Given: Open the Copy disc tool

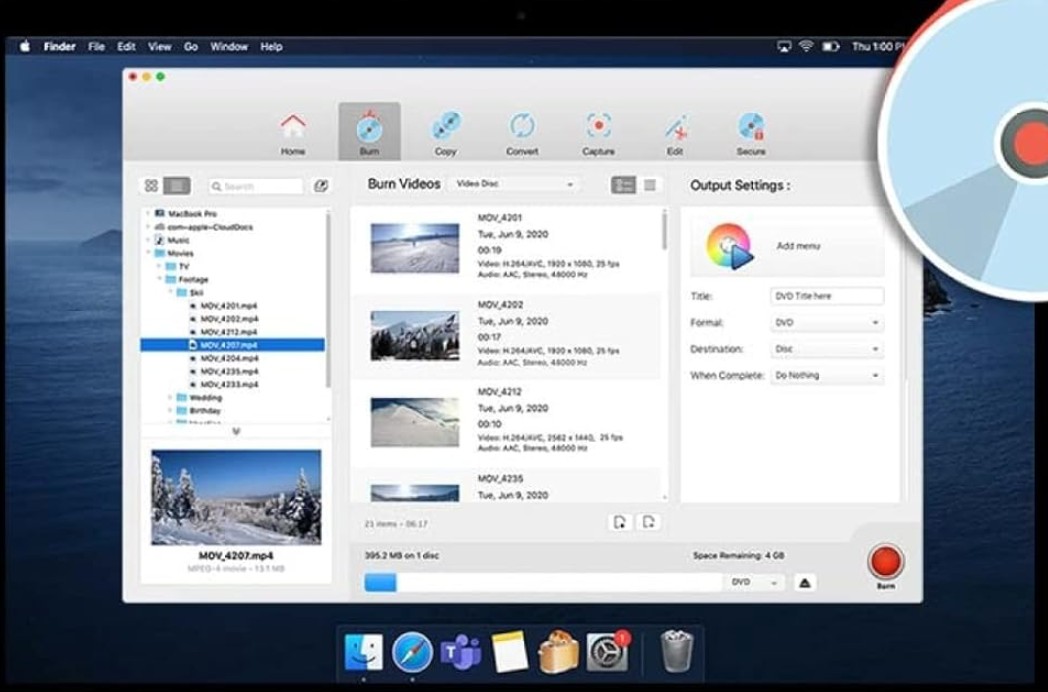Looking at the screenshot, I should coord(445,133).
